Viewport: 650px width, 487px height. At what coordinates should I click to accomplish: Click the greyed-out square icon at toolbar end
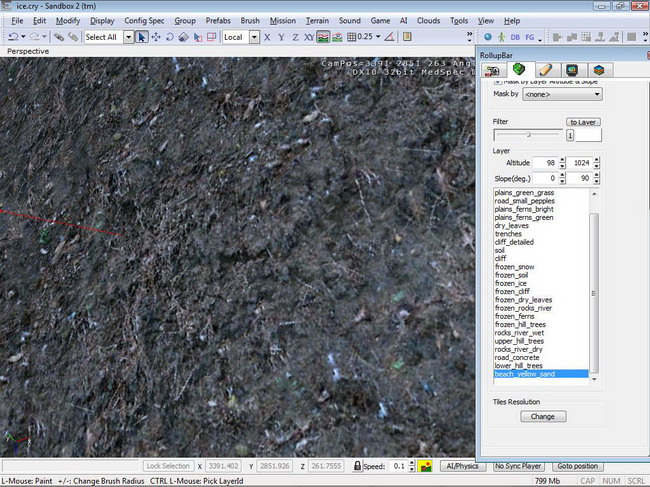click(631, 37)
